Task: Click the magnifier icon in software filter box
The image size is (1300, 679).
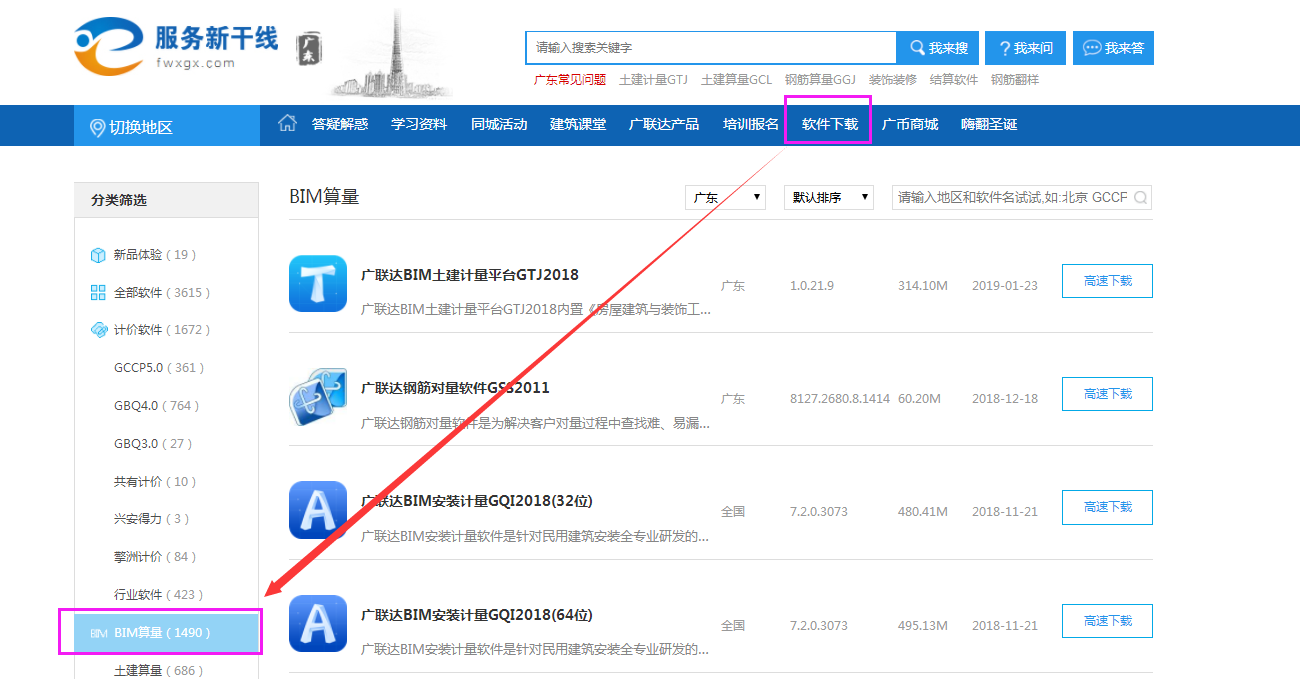Action: pyautogui.click(x=1139, y=197)
